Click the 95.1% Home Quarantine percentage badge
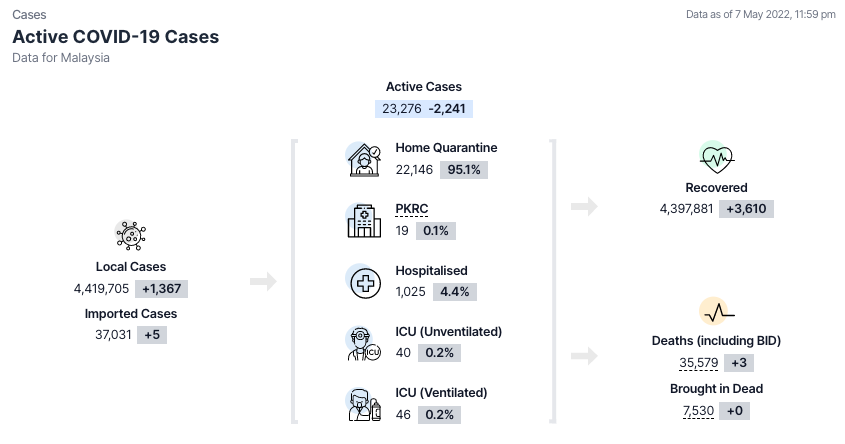The image size is (845, 444). [464, 169]
